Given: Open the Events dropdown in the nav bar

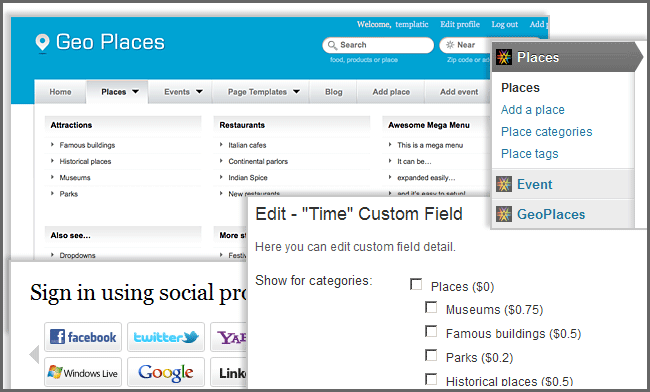Looking at the screenshot, I should click(x=183, y=92).
